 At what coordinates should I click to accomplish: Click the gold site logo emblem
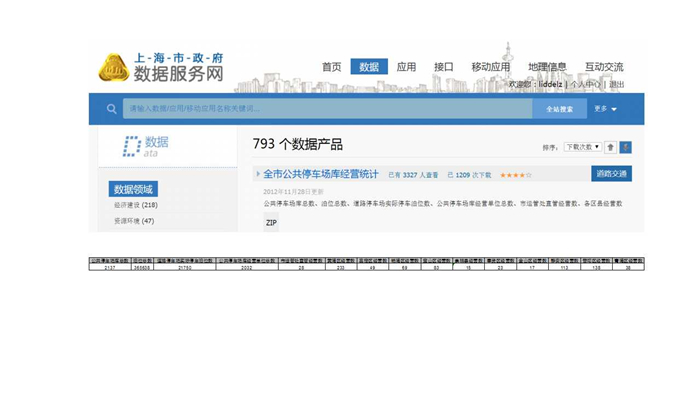coord(113,67)
